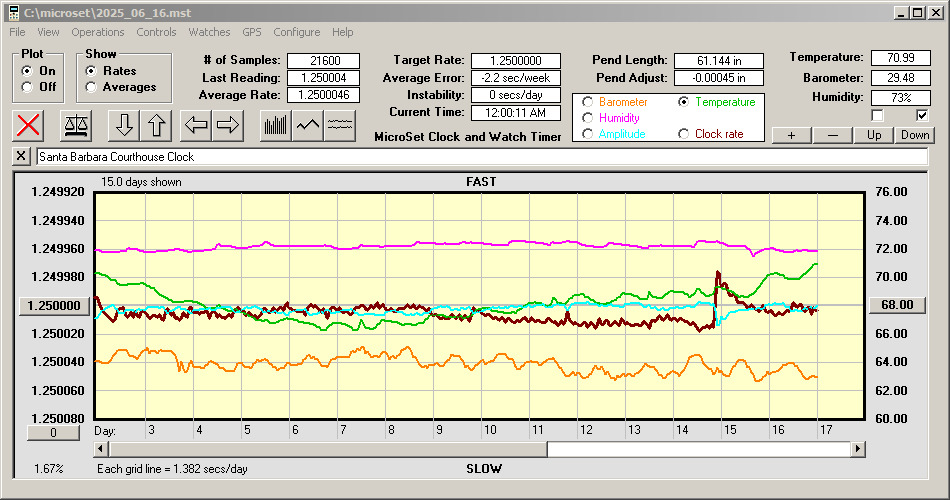The width and height of the screenshot is (950, 500).
Task: Click the red X delete button
Action: click(28, 125)
